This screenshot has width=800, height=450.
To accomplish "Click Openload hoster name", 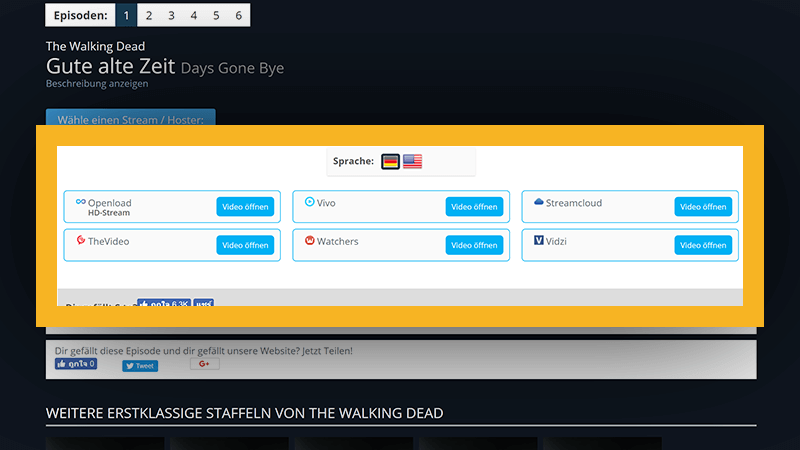I will pyautogui.click(x=109, y=203).
